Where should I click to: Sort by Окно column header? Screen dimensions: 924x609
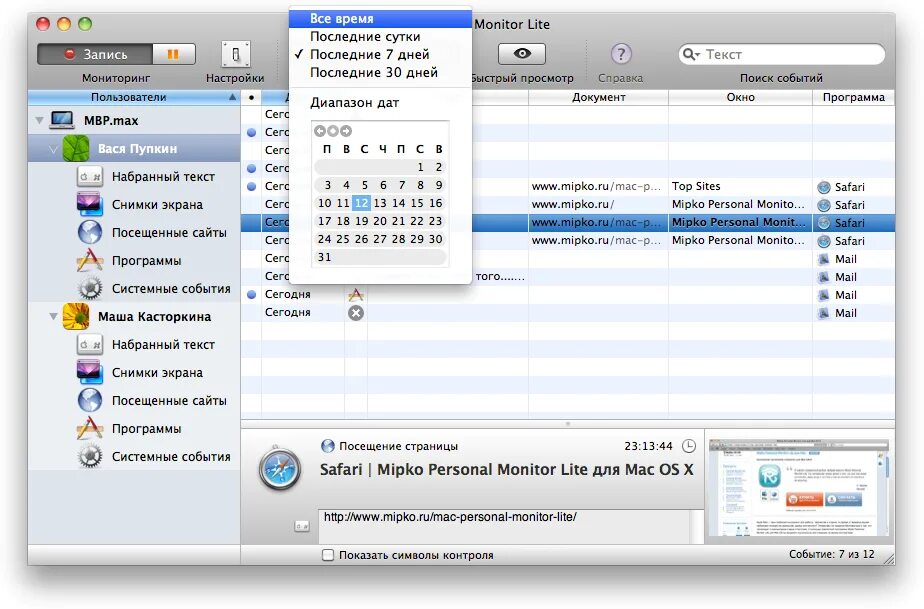pos(740,97)
